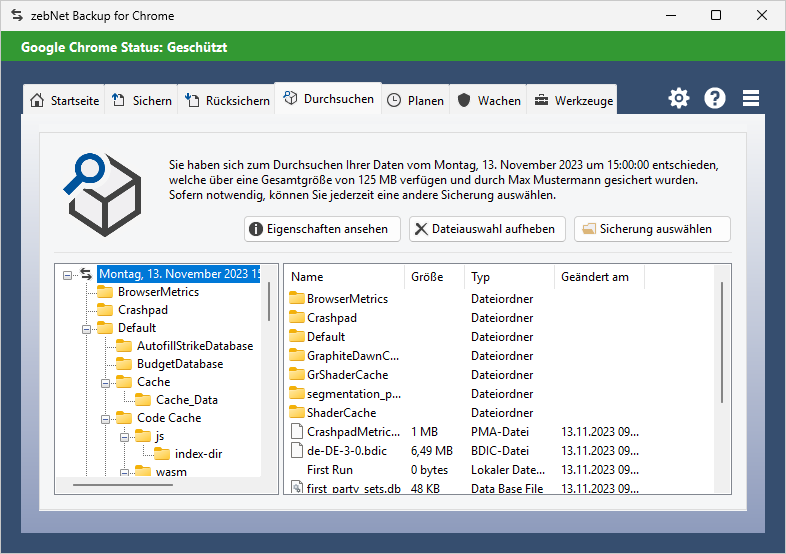Collapse the wasm folder node

pyautogui.click(x=124, y=472)
